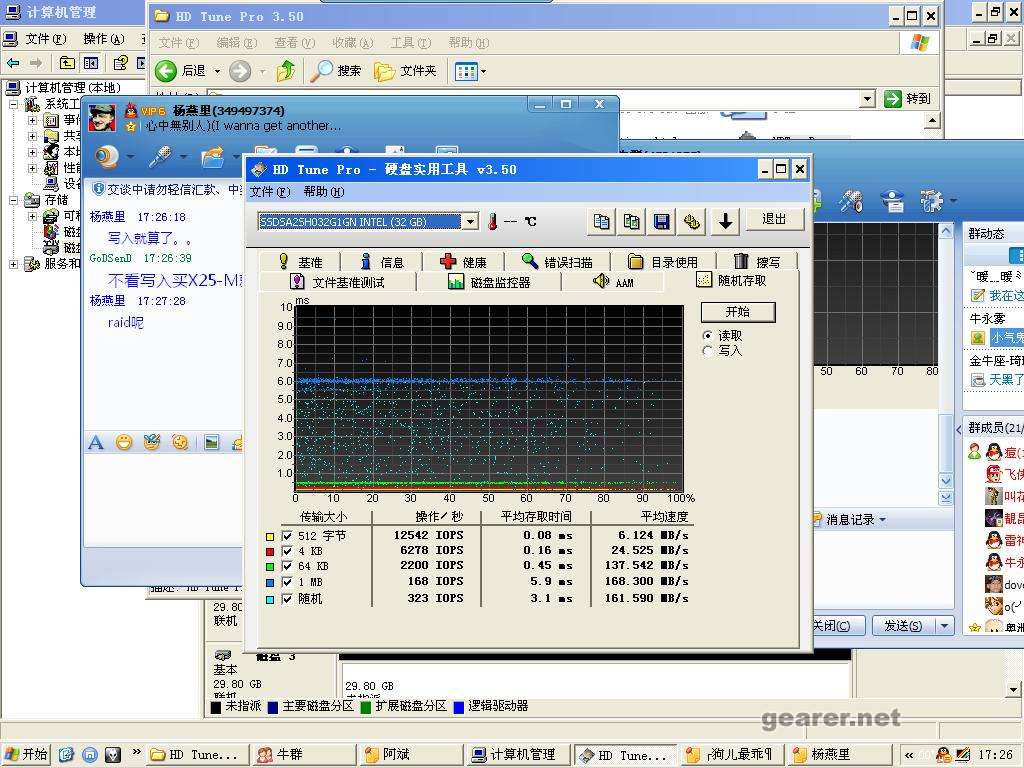Open the Views icon in Explorer toolbar
The width and height of the screenshot is (1024, 768).
click(466, 71)
